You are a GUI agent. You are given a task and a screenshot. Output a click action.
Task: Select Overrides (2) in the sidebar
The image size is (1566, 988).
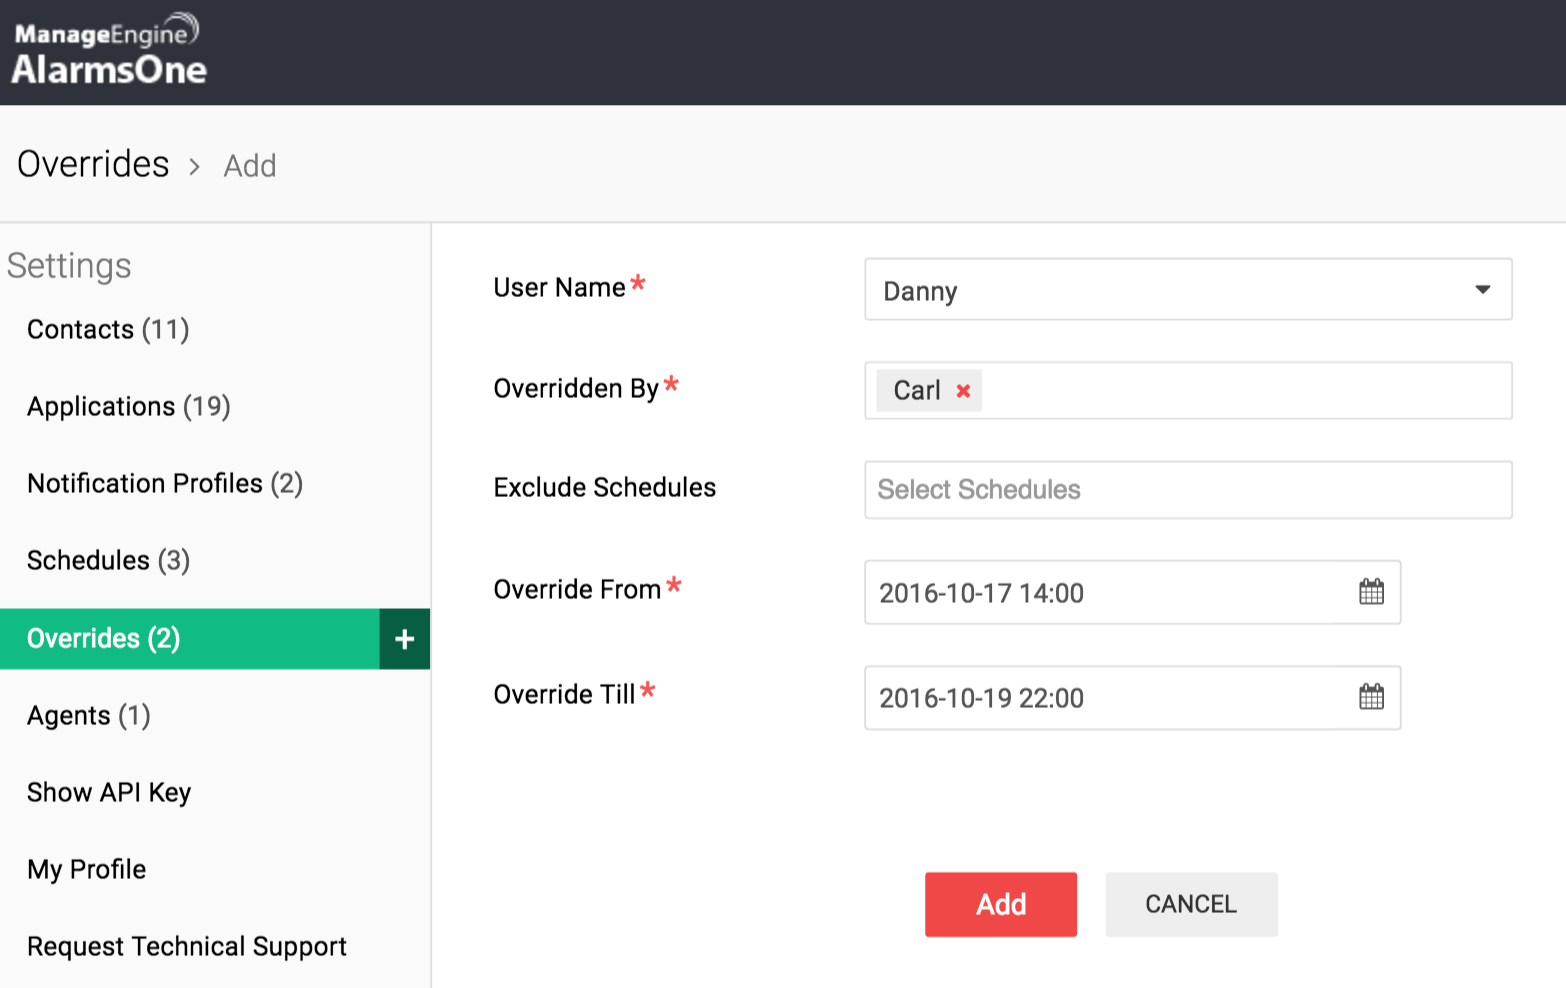click(x=190, y=639)
